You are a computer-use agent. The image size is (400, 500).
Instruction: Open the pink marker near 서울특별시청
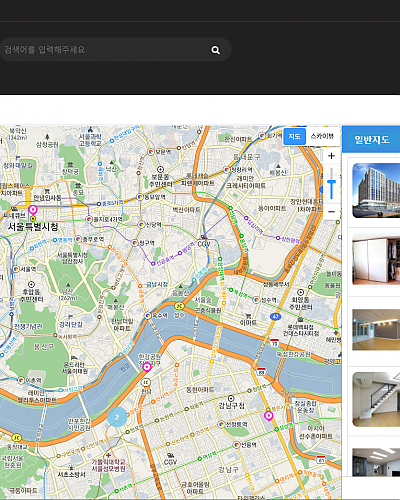point(33,210)
